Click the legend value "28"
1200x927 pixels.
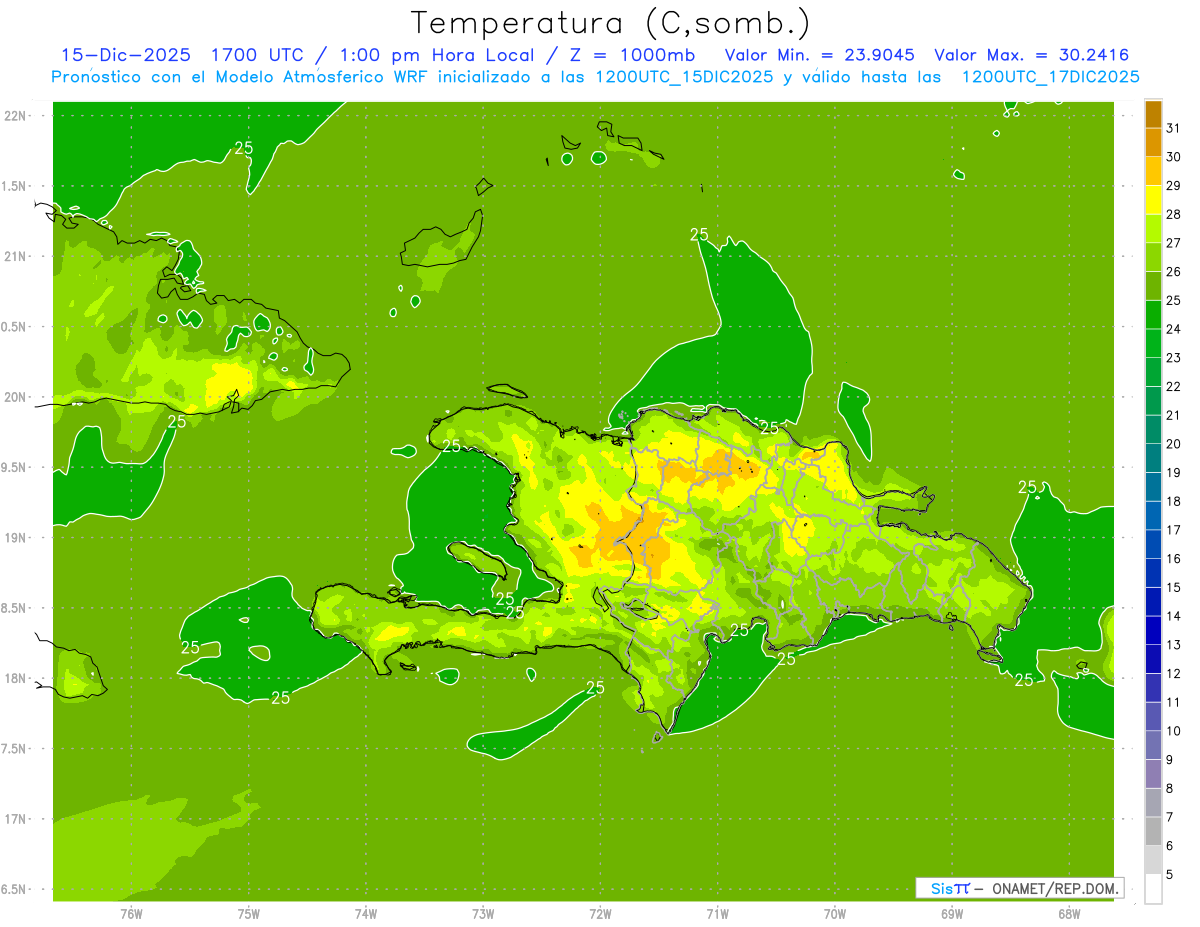tap(1174, 214)
